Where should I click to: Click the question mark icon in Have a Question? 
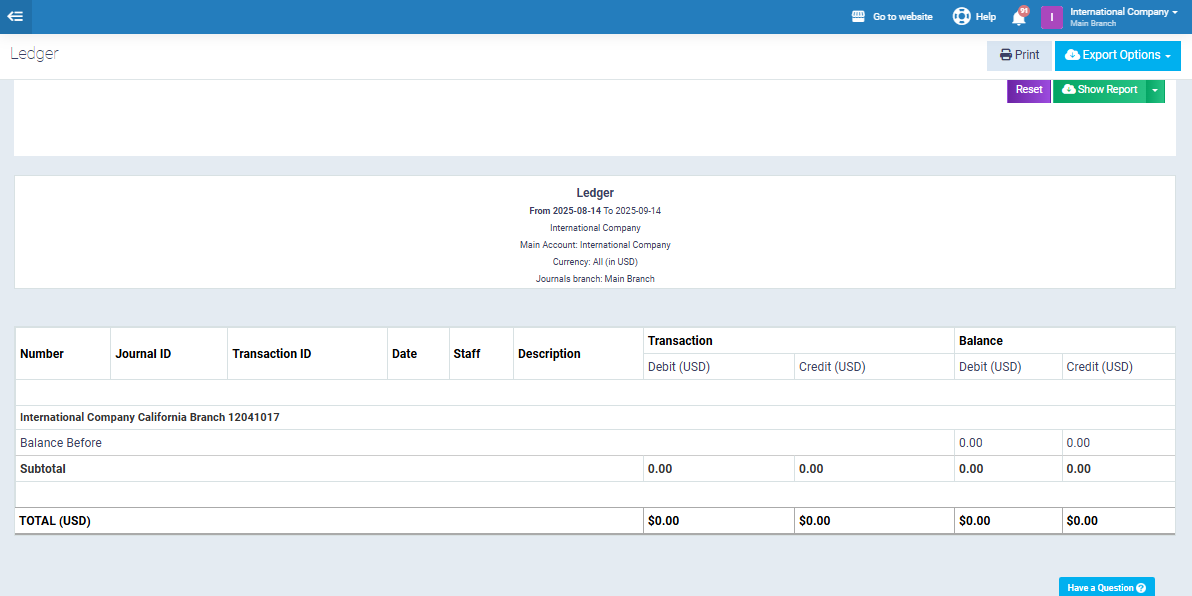1141,588
